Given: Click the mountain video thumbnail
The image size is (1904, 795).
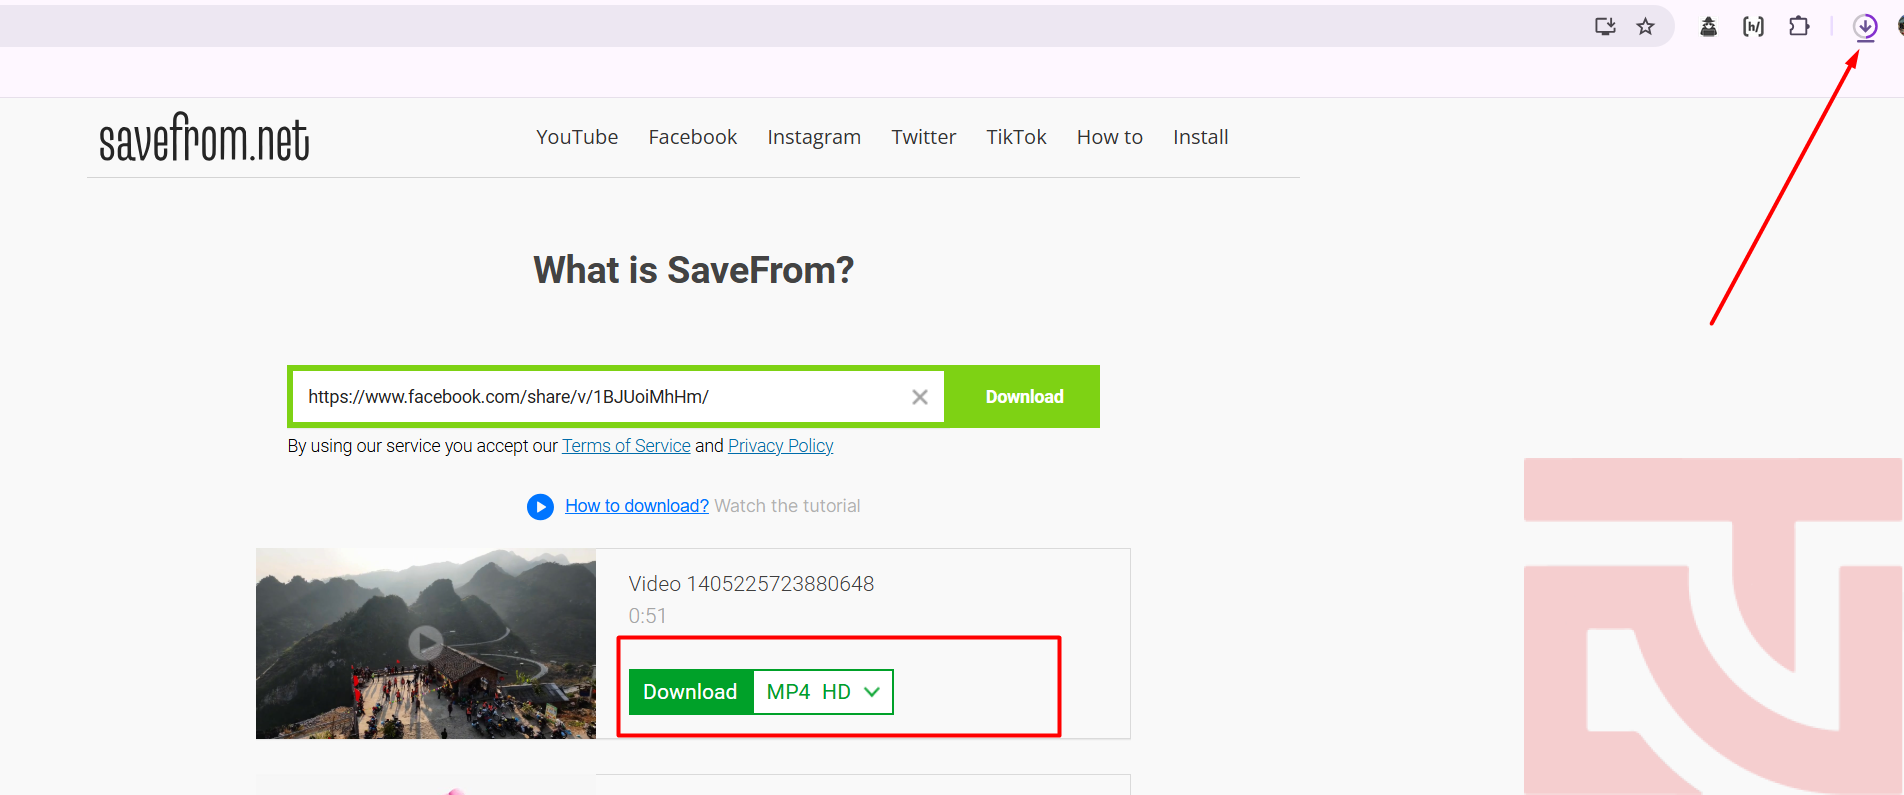Looking at the screenshot, I should pos(426,643).
